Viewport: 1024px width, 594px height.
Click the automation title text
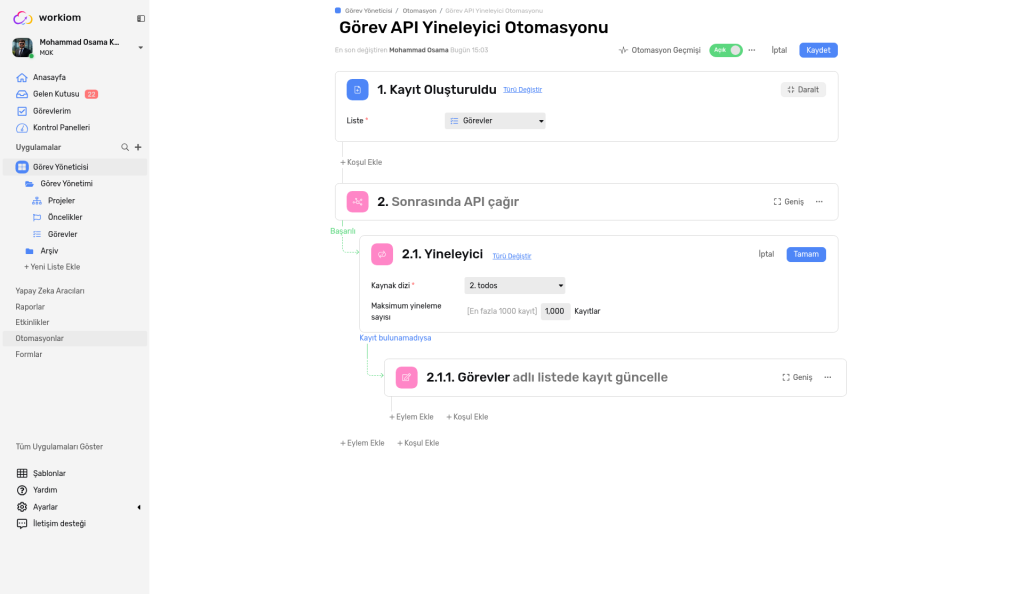(473, 27)
